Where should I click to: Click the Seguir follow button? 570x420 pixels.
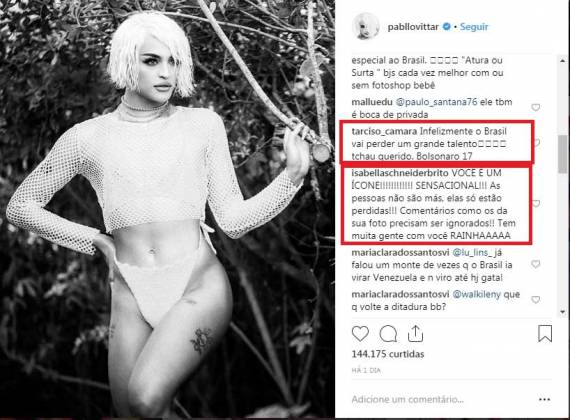(x=474, y=27)
